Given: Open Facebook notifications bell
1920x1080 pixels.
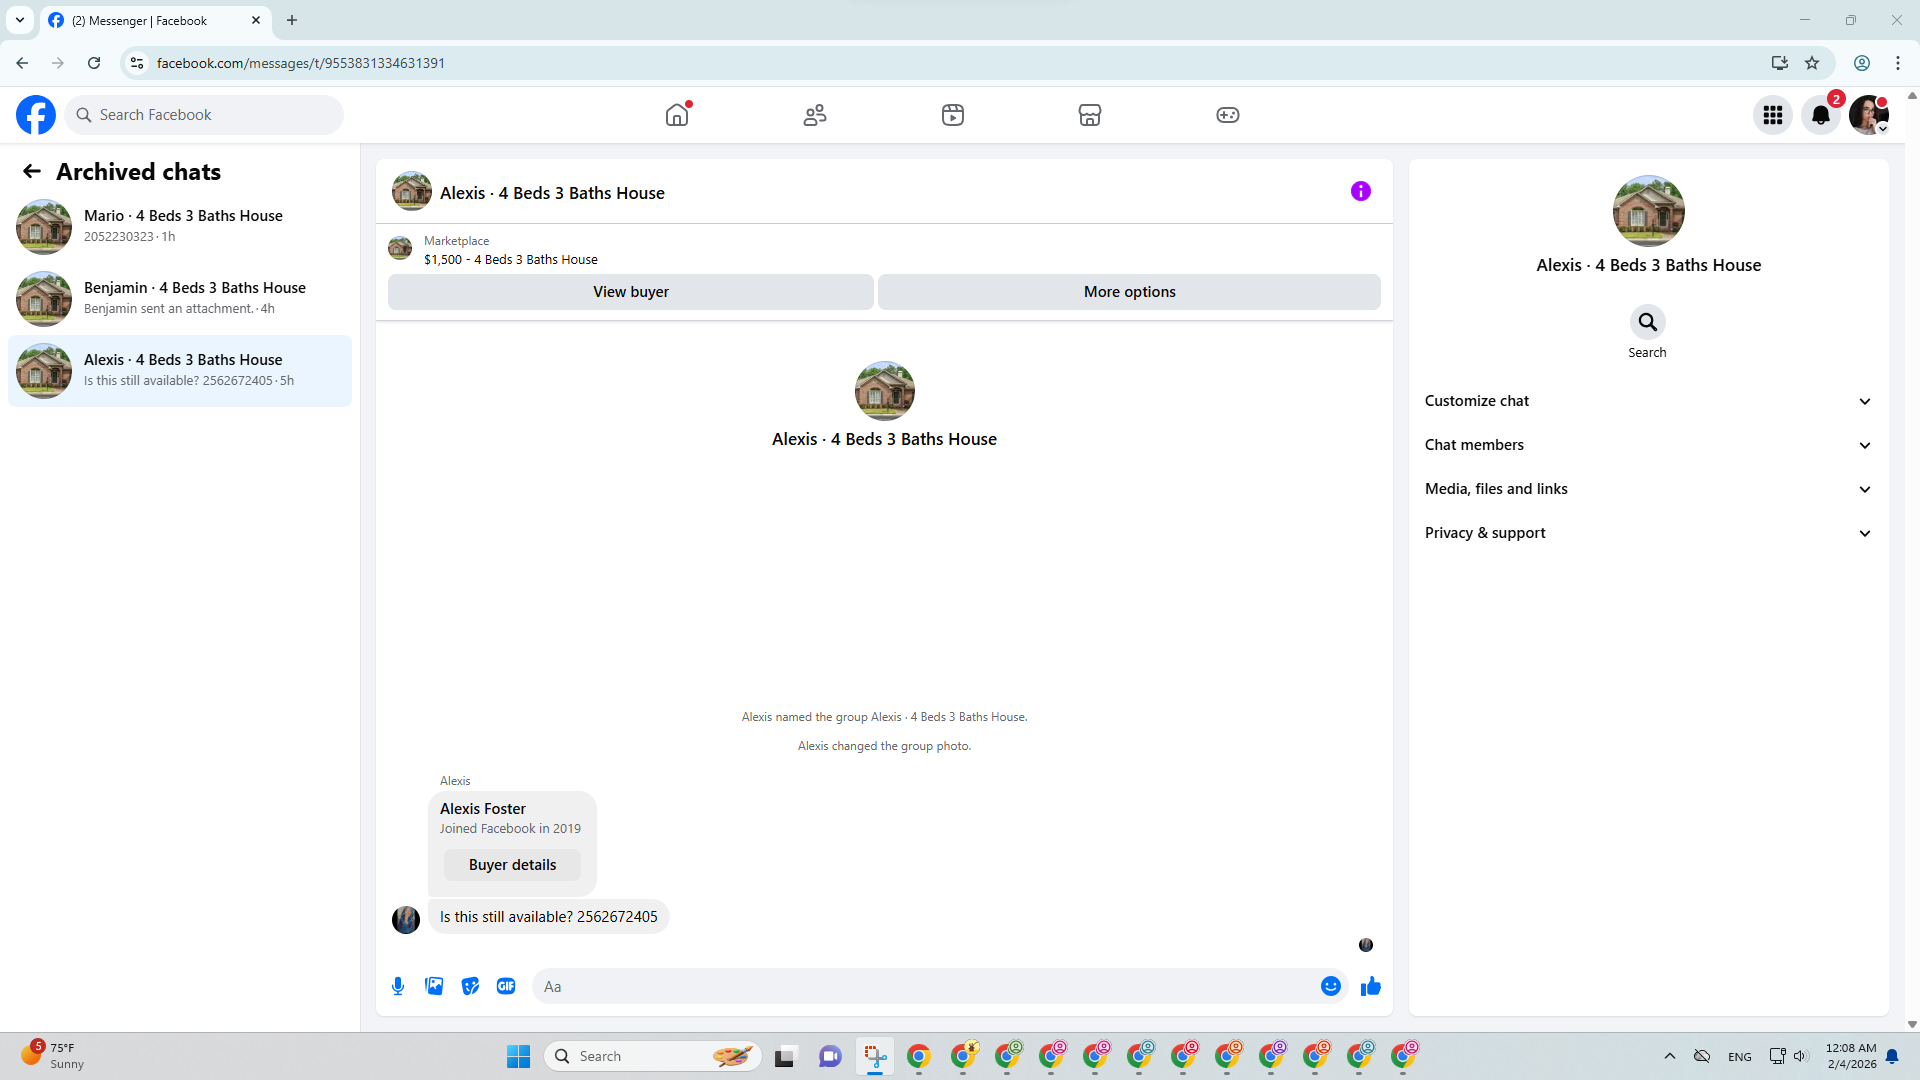Looking at the screenshot, I should coord(1821,115).
